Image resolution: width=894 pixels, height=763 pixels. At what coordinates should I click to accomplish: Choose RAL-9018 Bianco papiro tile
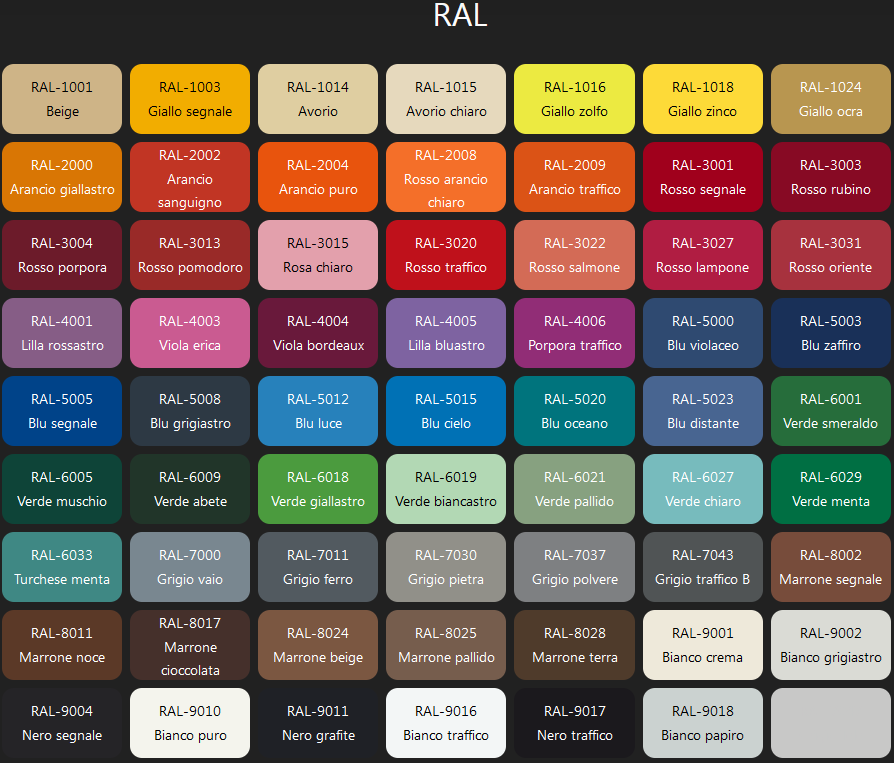coord(703,723)
